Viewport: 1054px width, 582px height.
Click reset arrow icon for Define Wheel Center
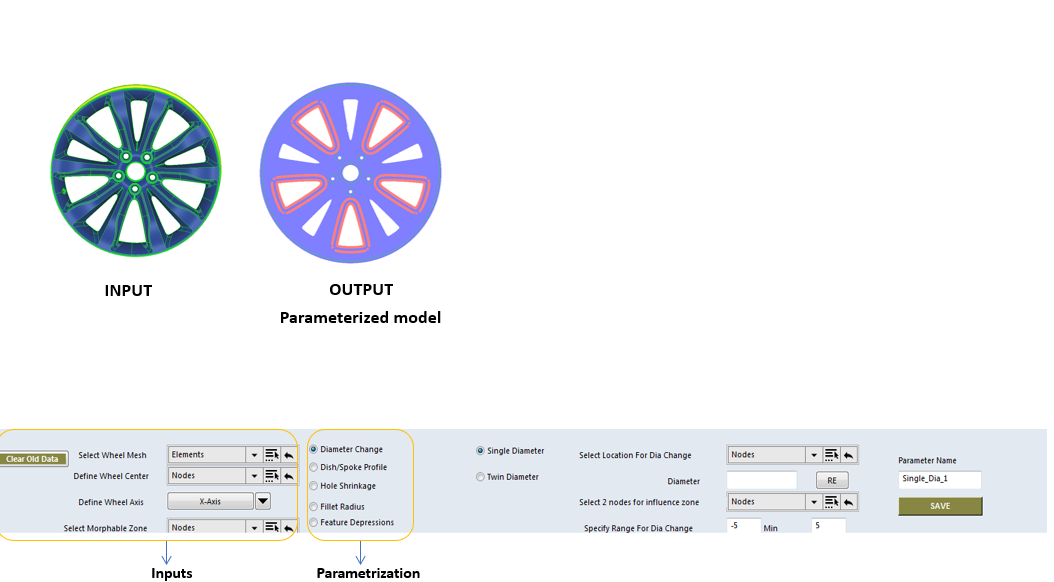[x=288, y=476]
